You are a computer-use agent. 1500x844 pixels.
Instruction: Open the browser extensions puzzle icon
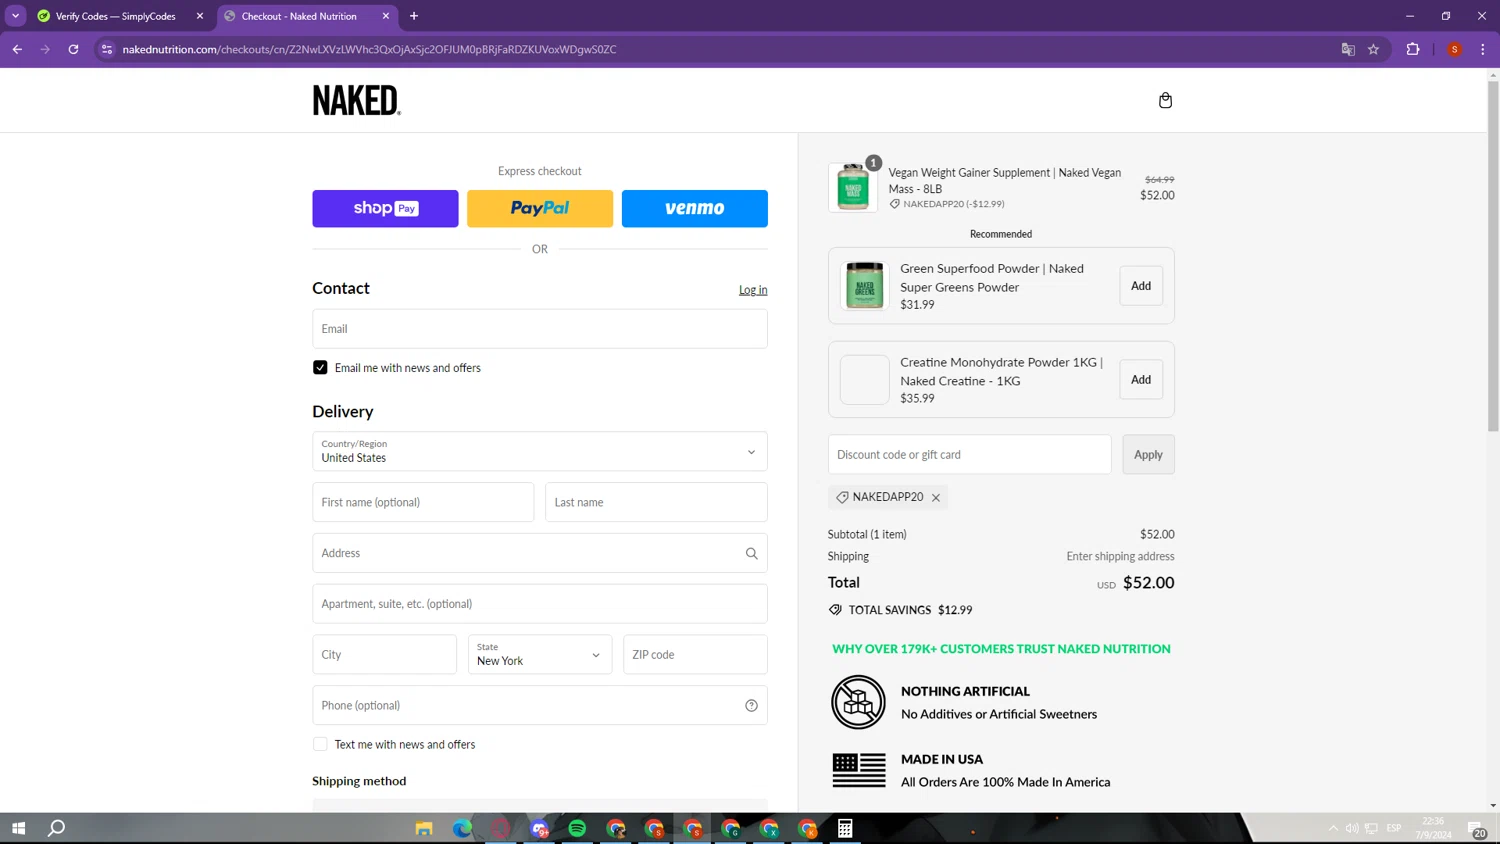[1412, 49]
